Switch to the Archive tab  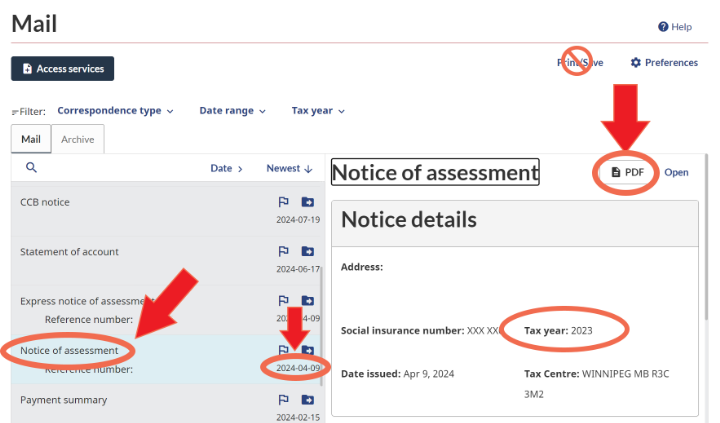78,139
